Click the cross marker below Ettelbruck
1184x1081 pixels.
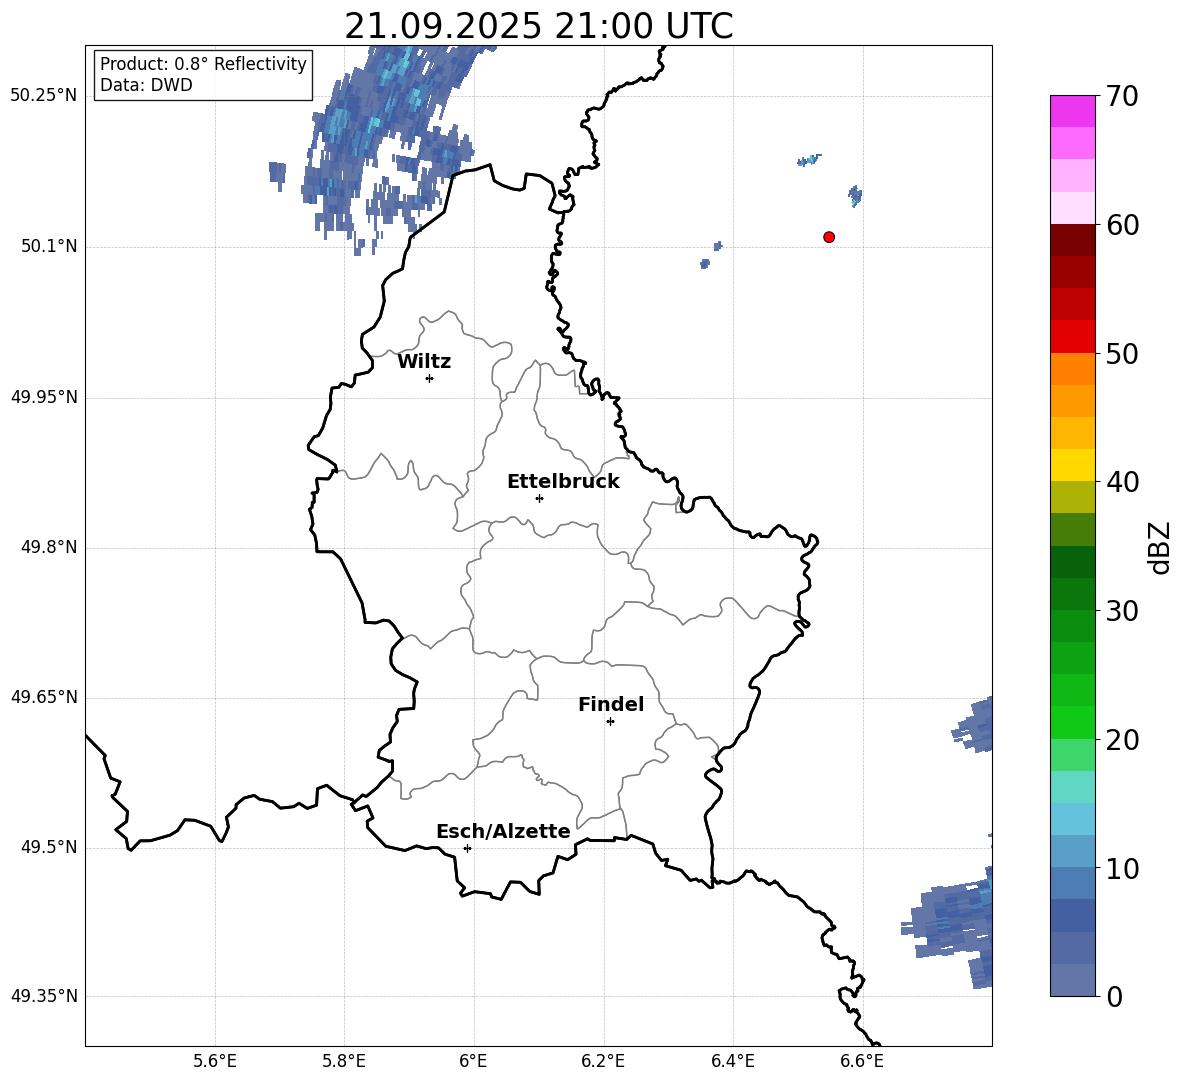pyautogui.click(x=539, y=498)
